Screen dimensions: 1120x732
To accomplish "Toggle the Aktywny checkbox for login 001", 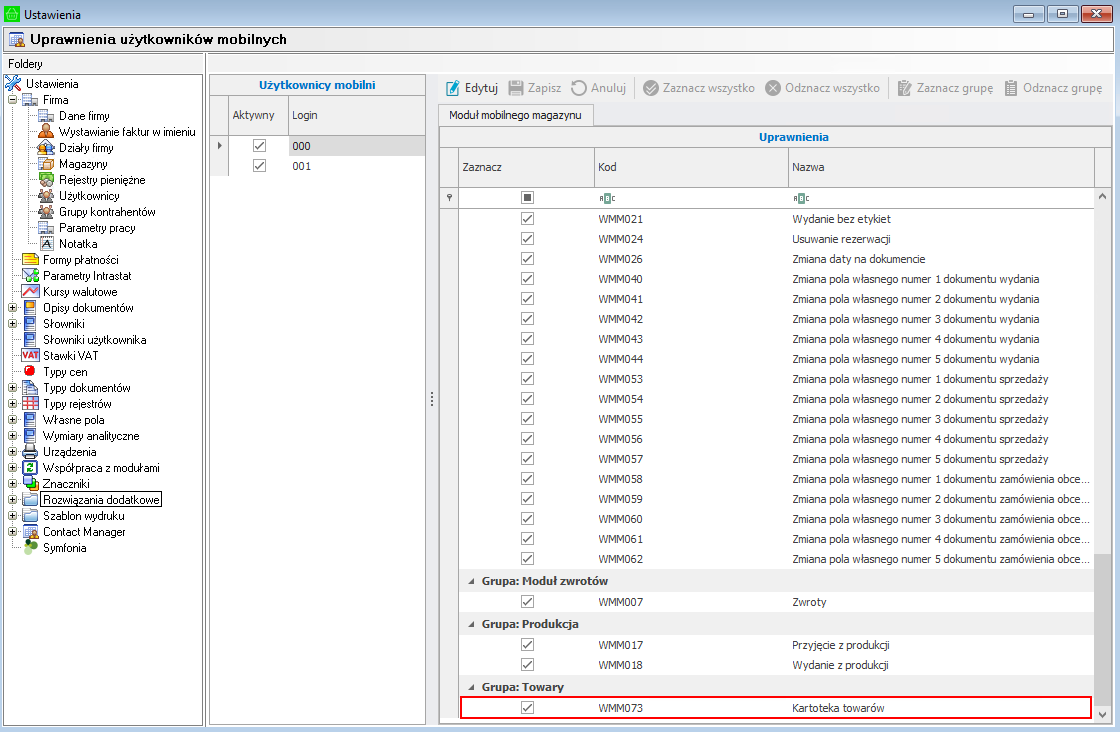I will [x=259, y=166].
